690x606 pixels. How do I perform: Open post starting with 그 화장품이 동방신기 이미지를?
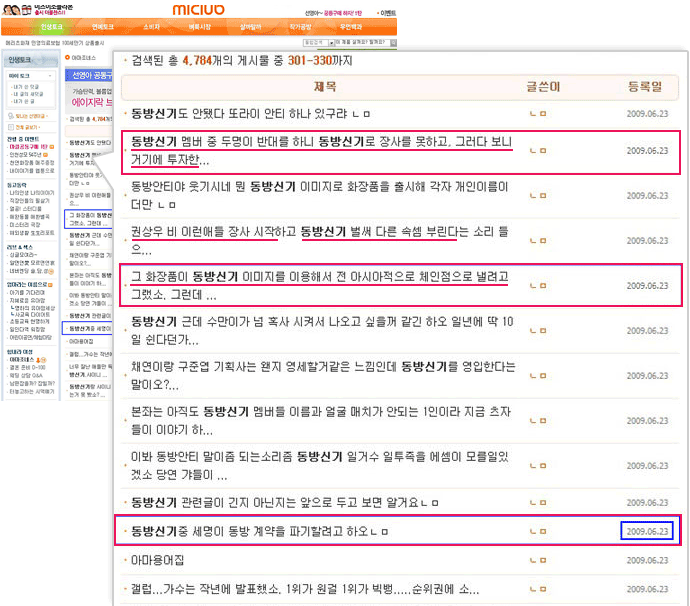point(320,275)
